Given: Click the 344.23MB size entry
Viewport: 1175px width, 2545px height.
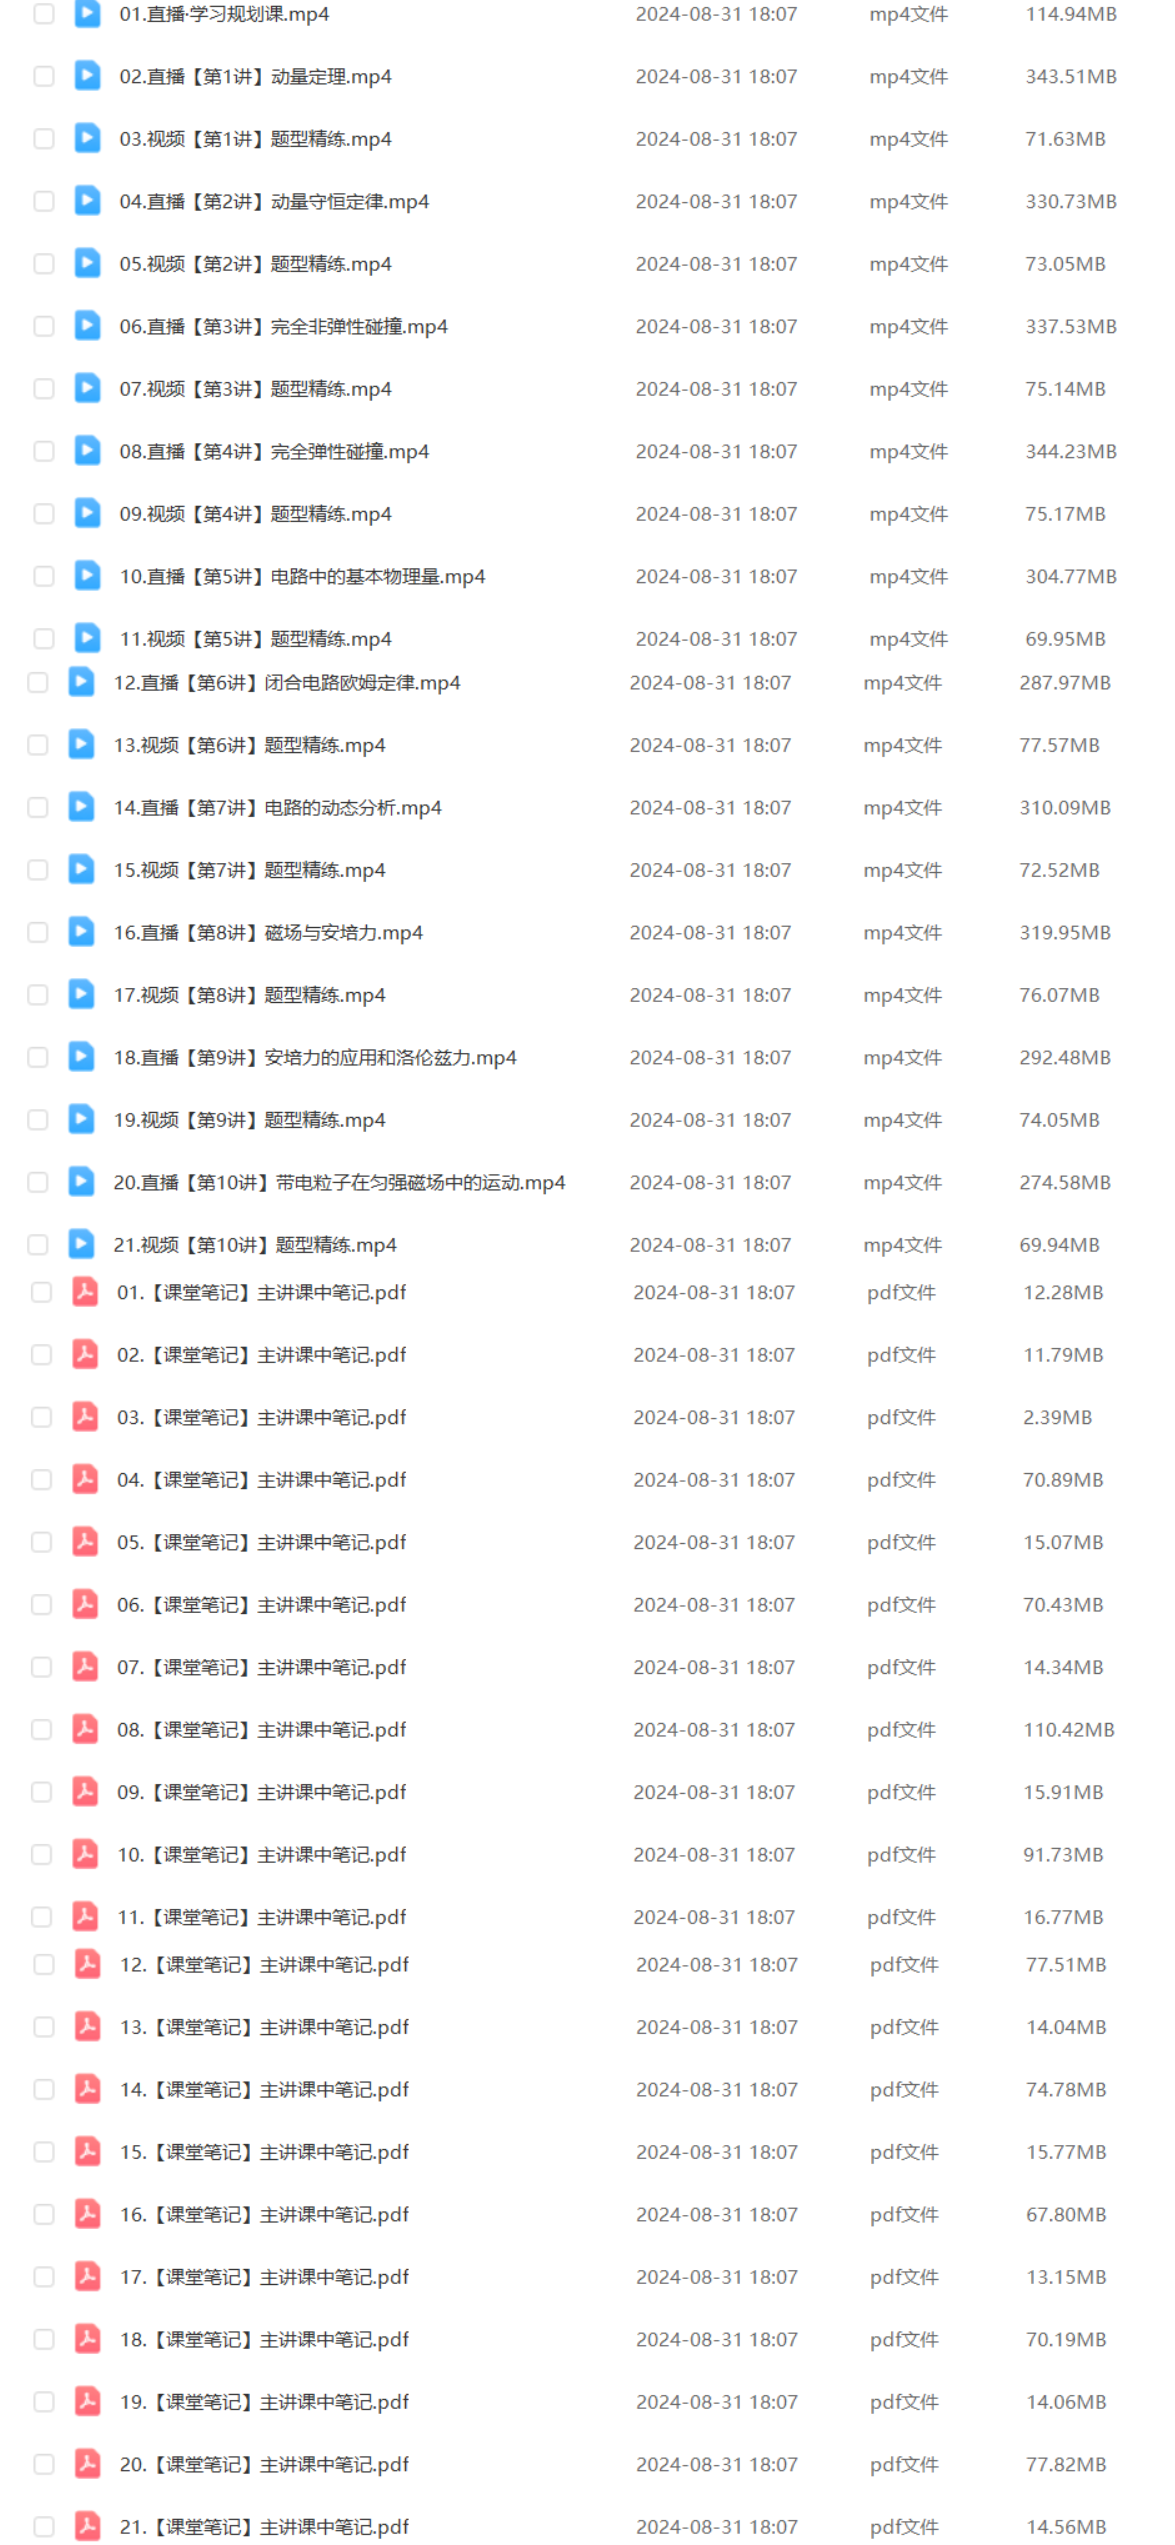Looking at the screenshot, I should [1071, 451].
